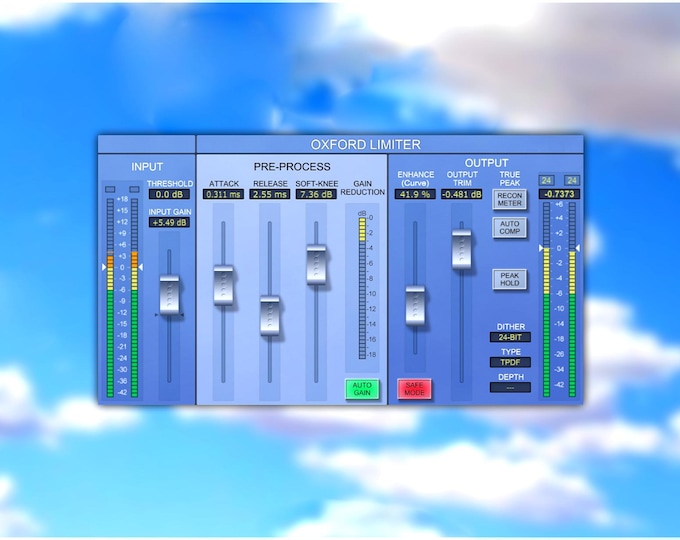Click the GAIN REDUCTION label
The width and height of the screenshot is (680, 540).
coord(363,188)
